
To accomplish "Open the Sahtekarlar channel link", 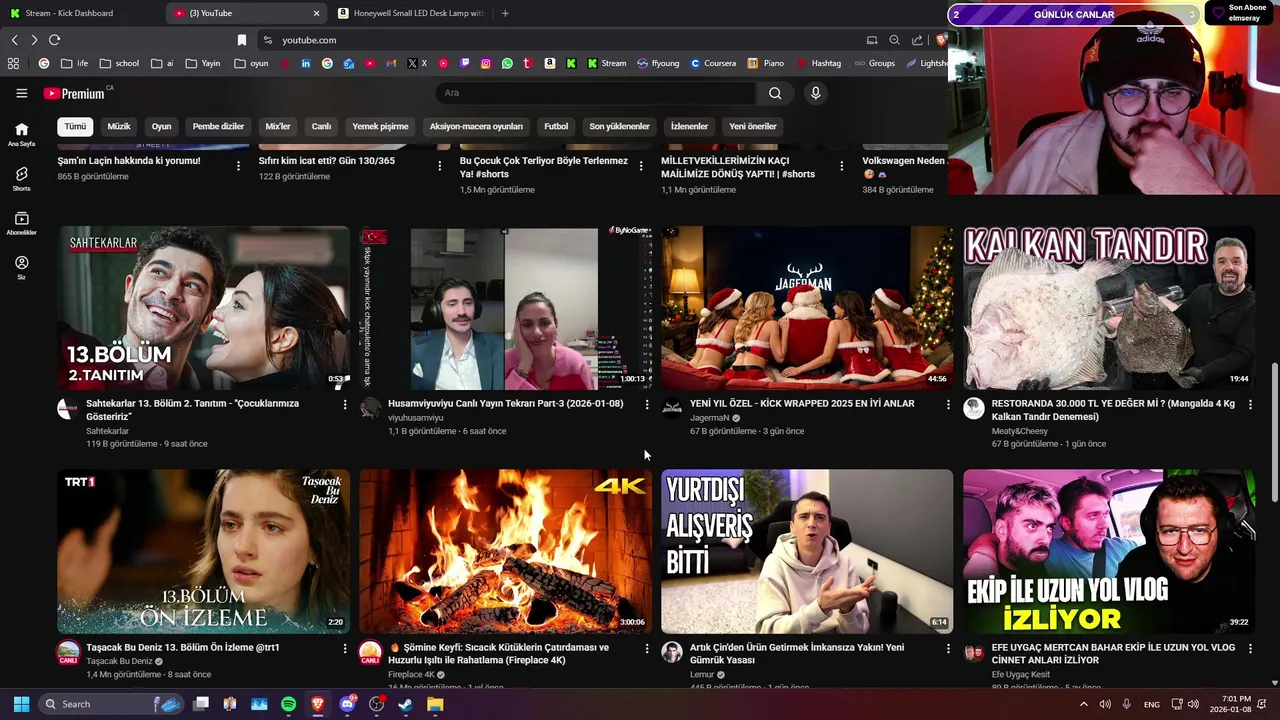I will click(107, 431).
